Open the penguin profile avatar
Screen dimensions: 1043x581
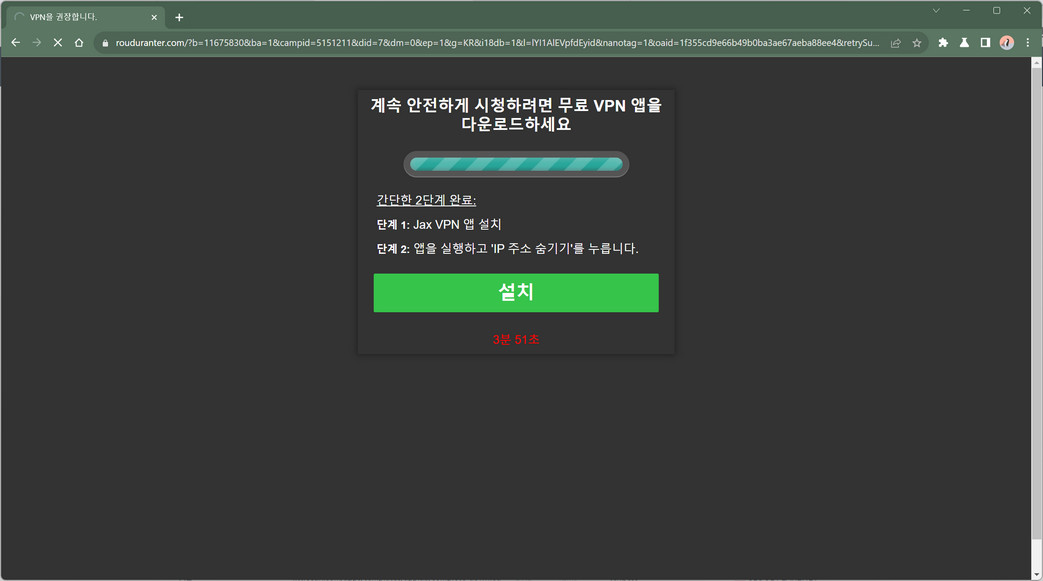click(1007, 43)
